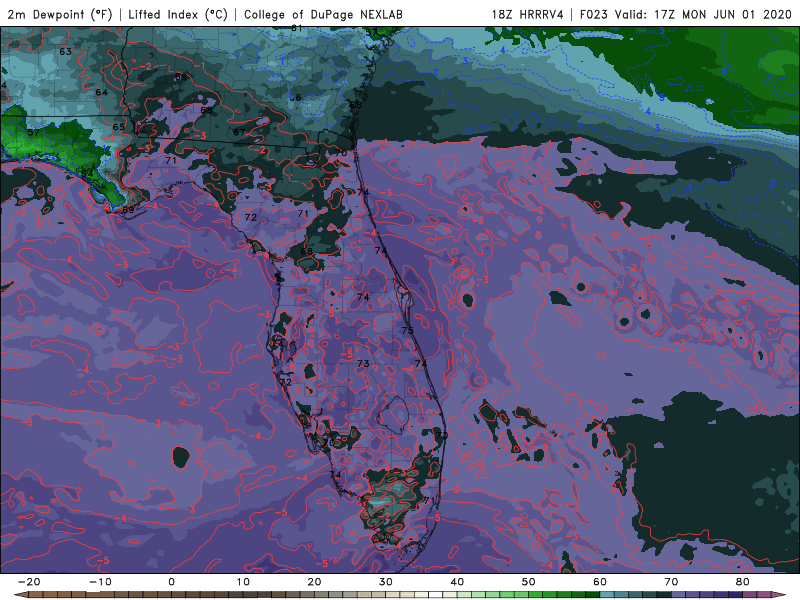Click the 60 tick label on the color scale
Viewport: 800px width, 600px height.
pos(600,582)
